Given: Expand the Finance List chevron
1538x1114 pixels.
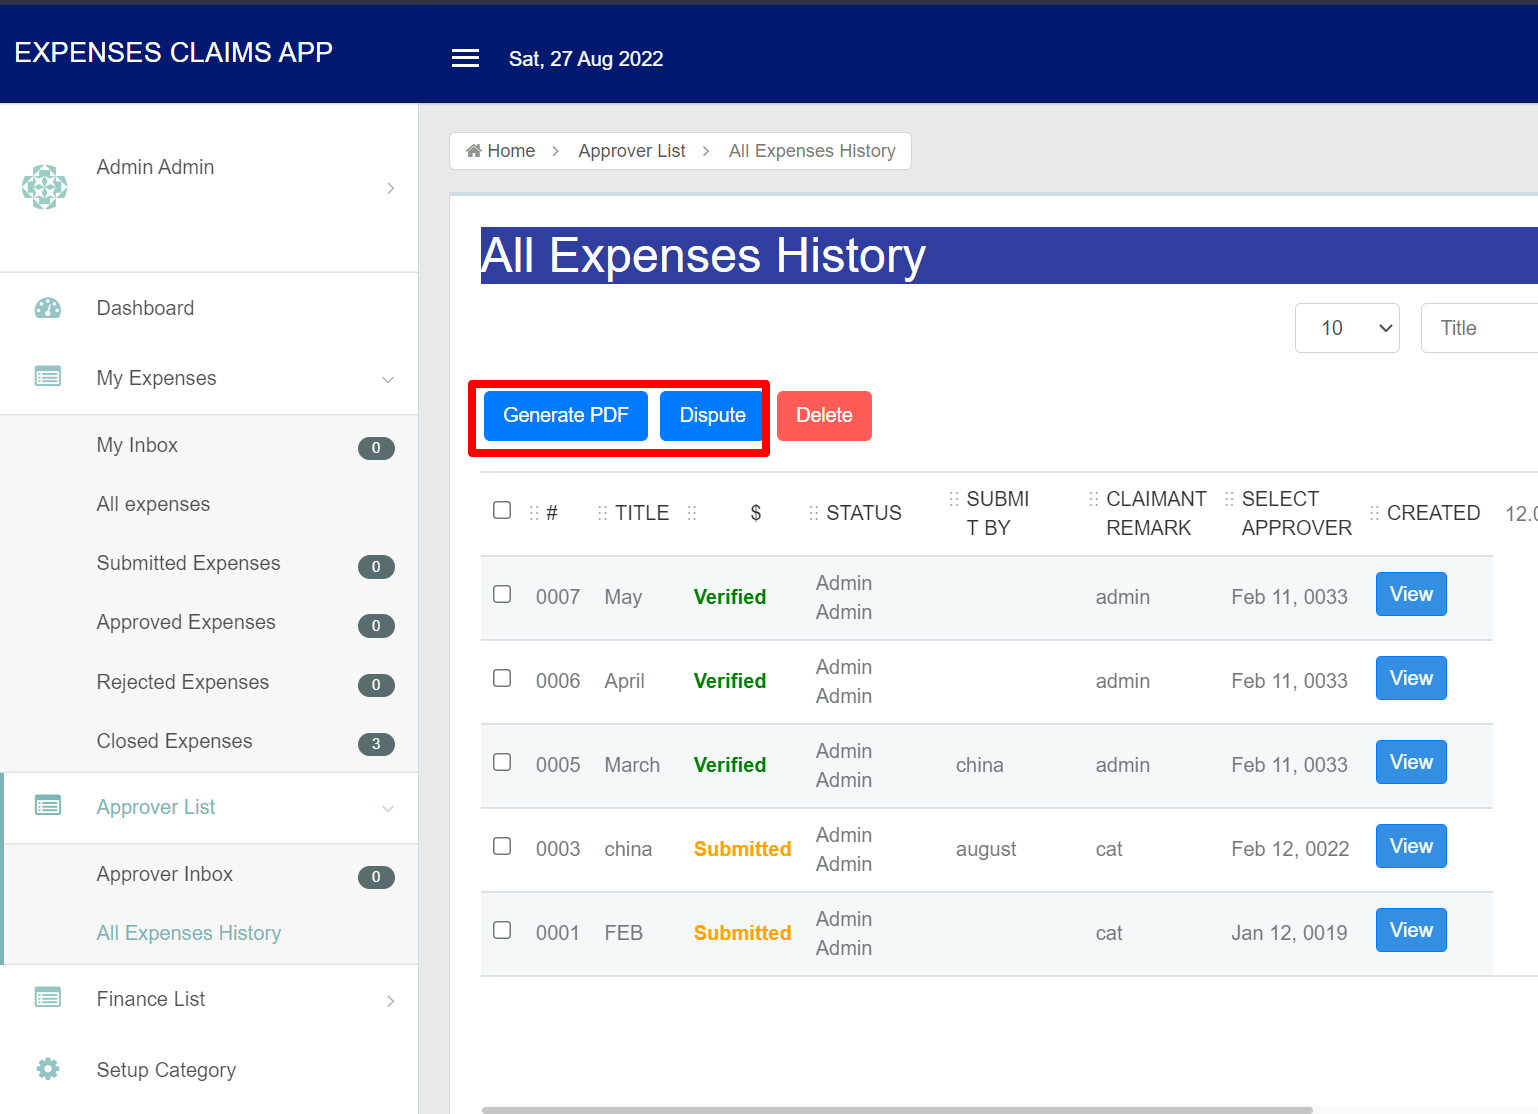Looking at the screenshot, I should pos(390,1000).
